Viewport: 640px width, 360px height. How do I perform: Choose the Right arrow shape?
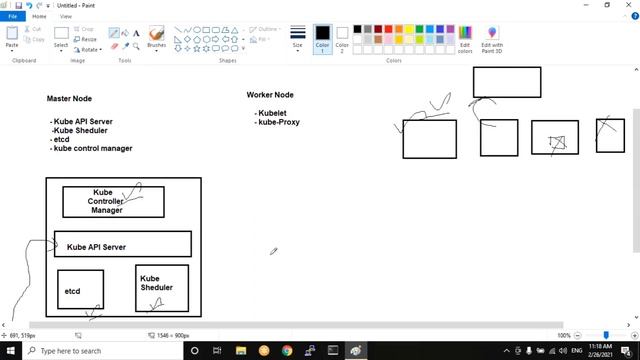click(x=216, y=40)
